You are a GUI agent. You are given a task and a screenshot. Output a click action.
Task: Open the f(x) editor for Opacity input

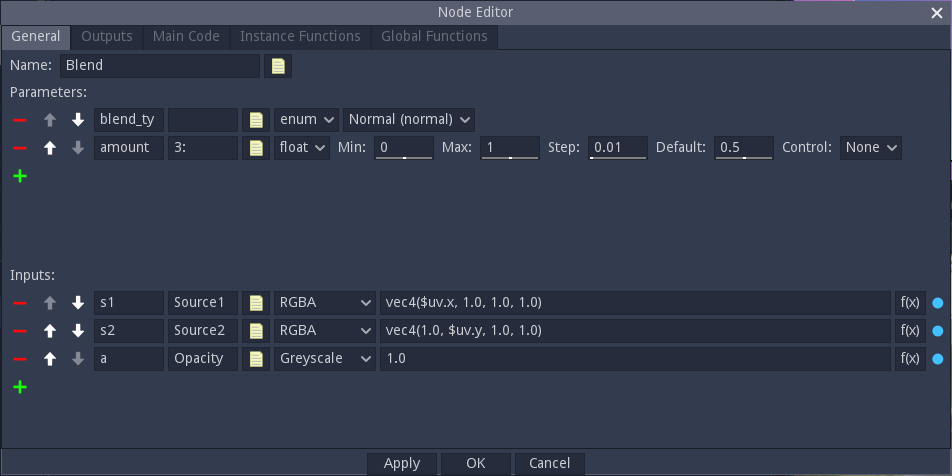910,359
